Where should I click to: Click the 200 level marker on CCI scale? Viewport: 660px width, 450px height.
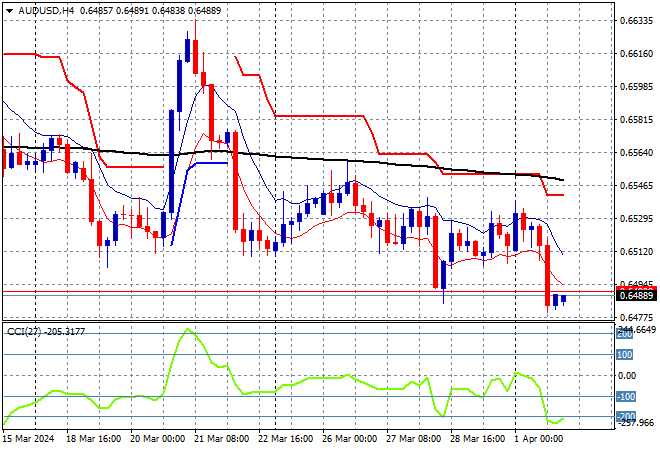click(x=625, y=335)
